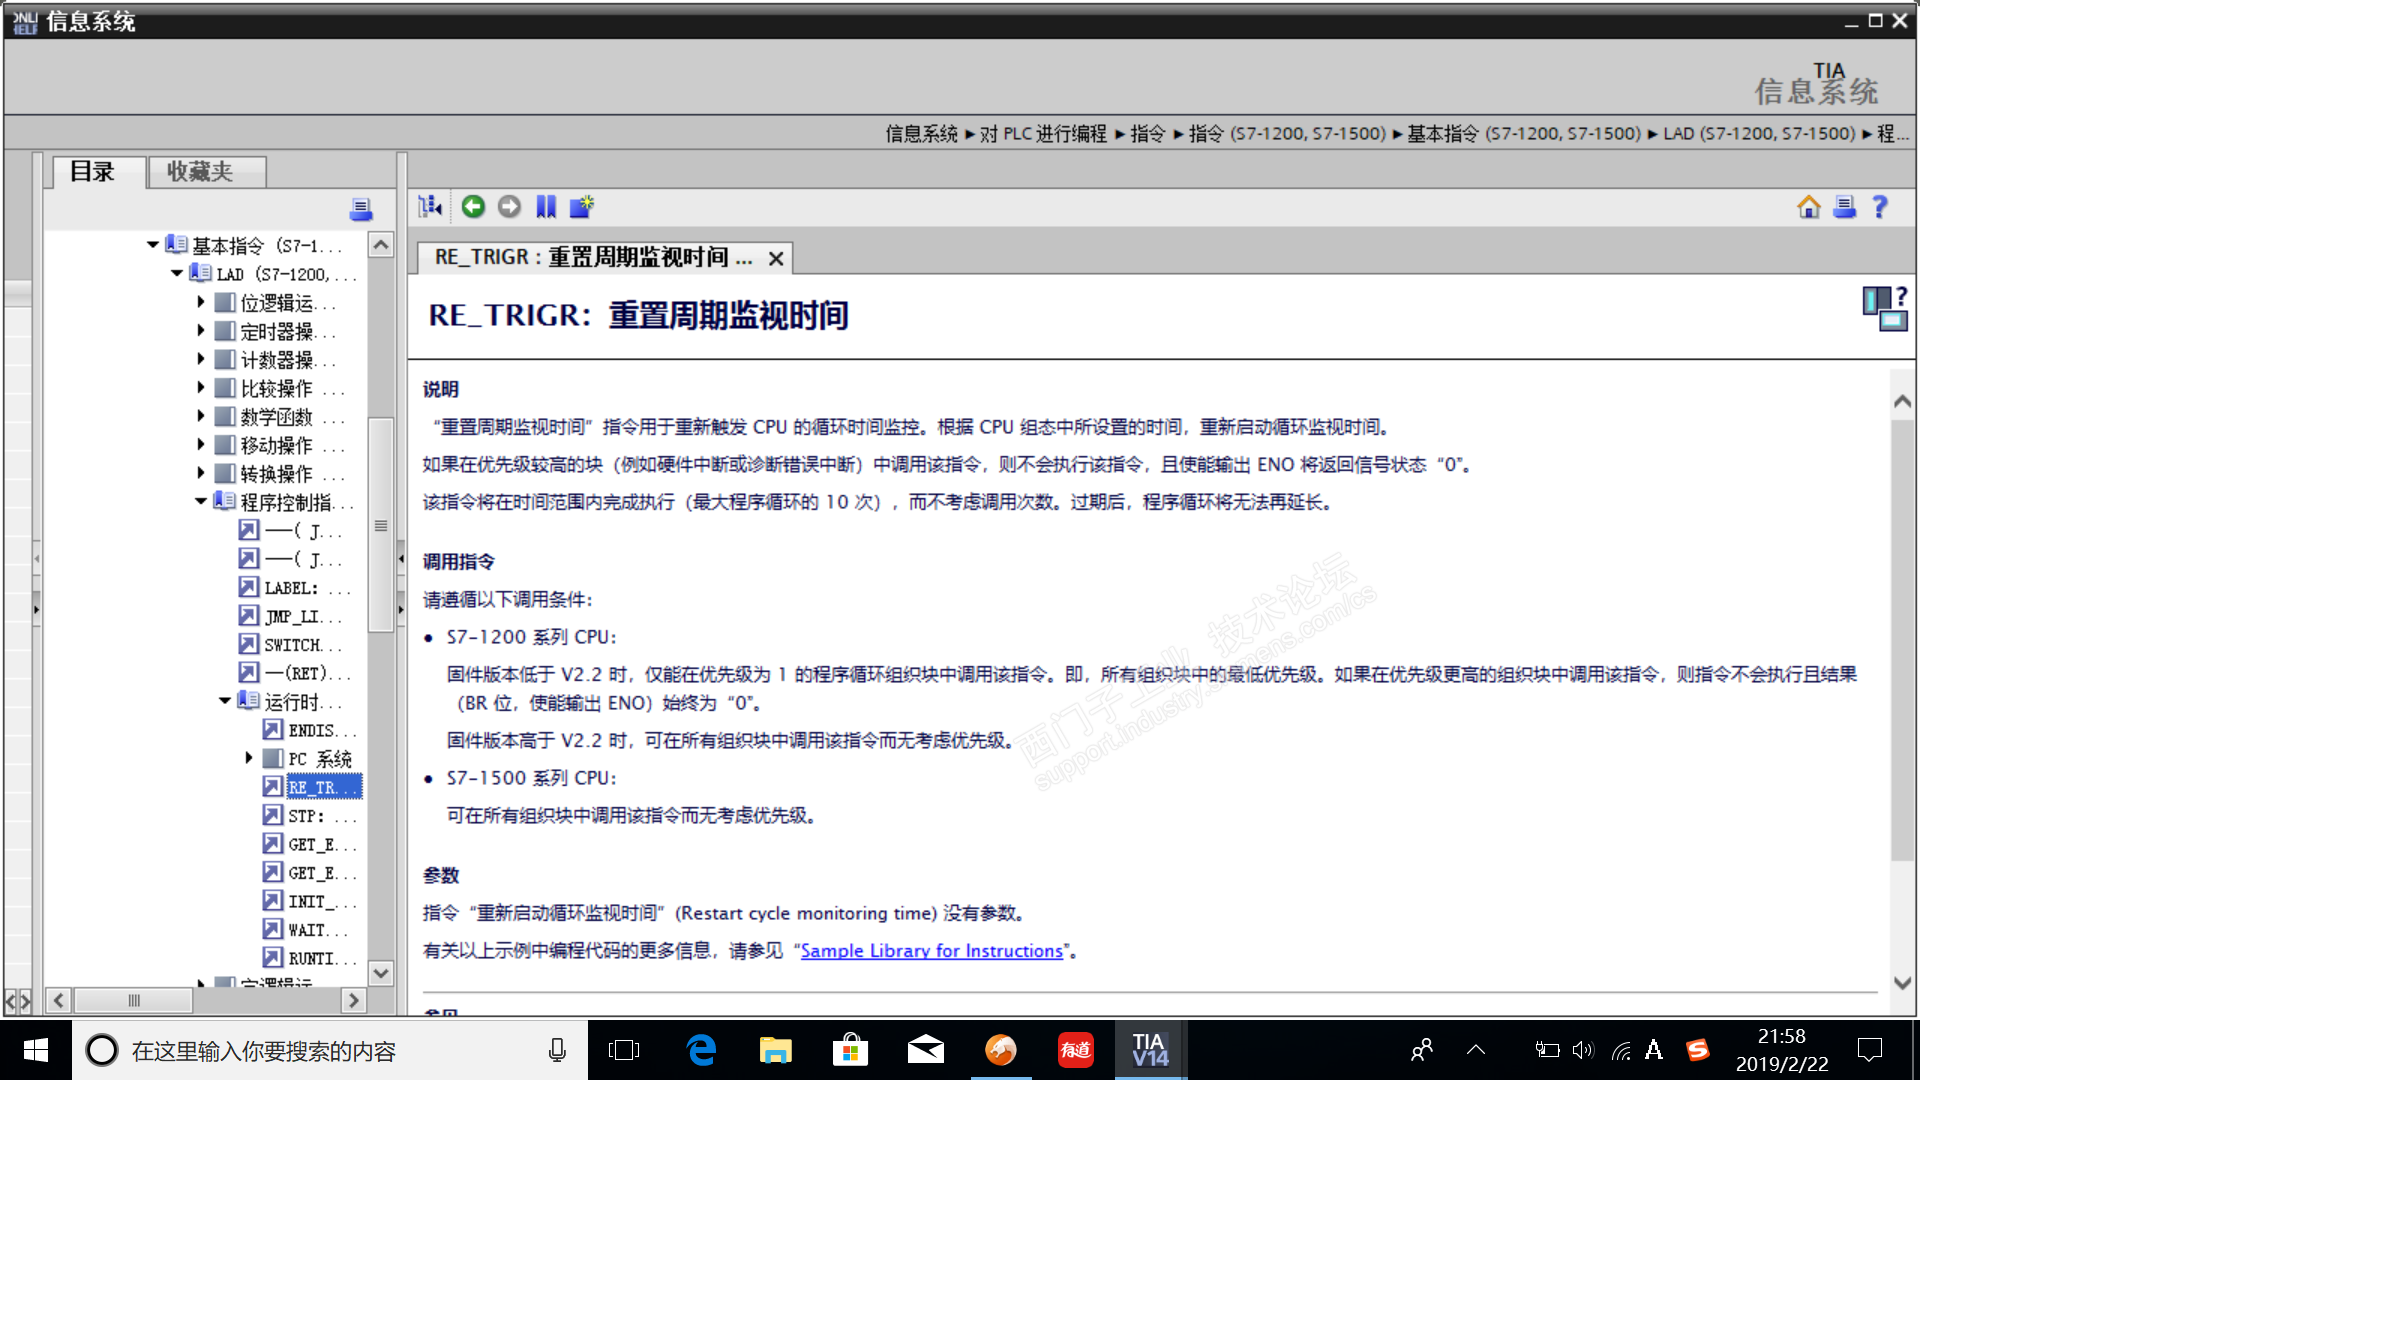Click the blue bookmark favorites icon

pos(546,207)
